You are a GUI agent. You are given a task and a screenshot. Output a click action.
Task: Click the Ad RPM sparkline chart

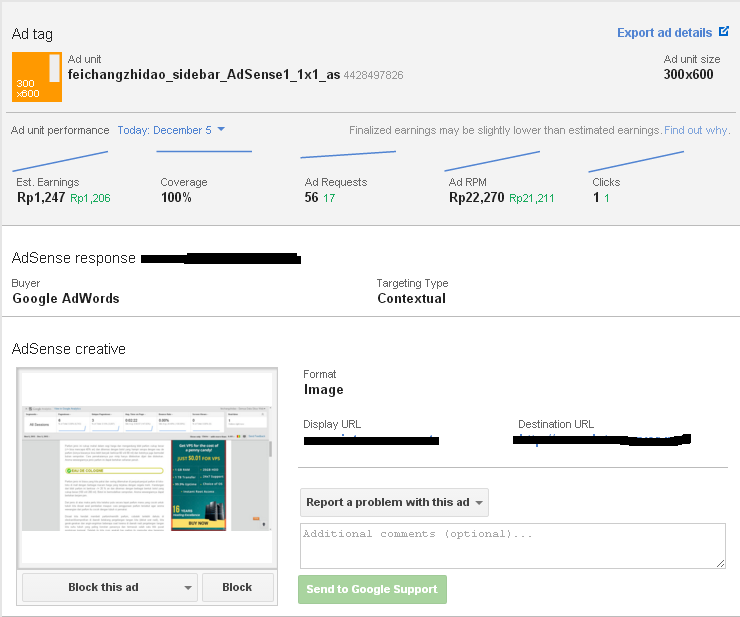tap(492, 160)
